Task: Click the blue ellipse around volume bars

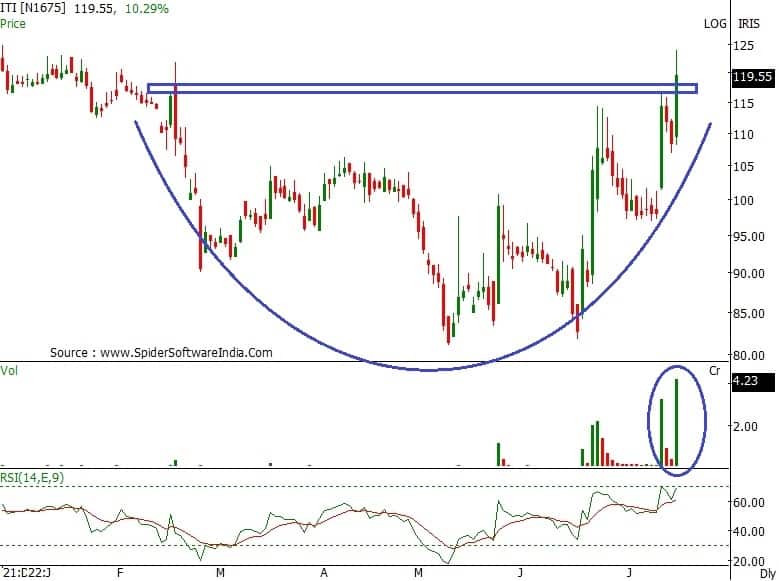Action: [651, 420]
